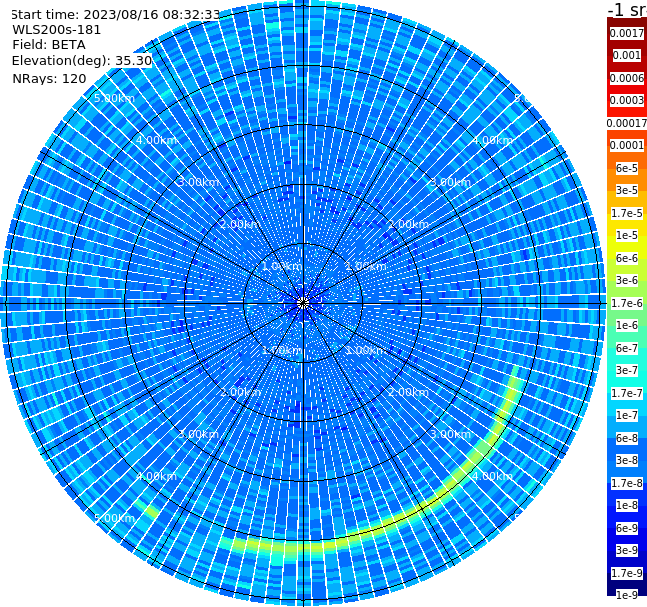
Task: Select the "3e-6" colorbar value
Action: coord(626,280)
